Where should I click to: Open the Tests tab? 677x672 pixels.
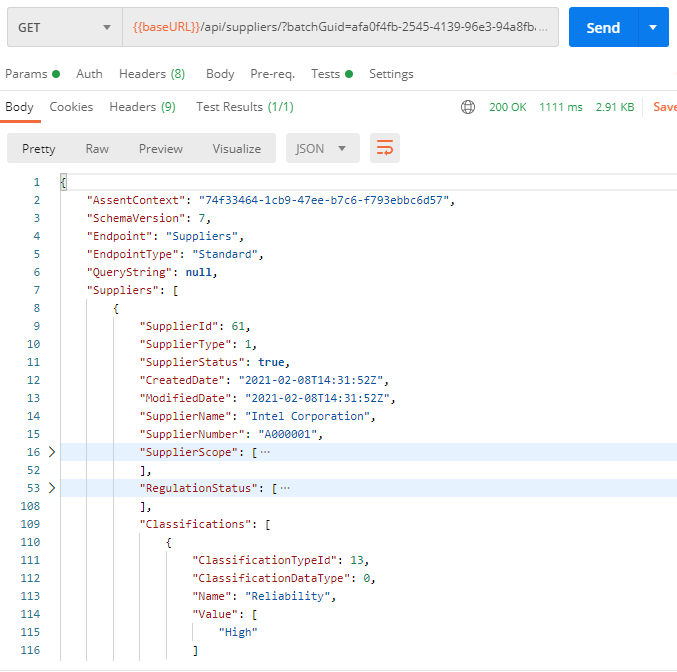pyautogui.click(x=332, y=74)
